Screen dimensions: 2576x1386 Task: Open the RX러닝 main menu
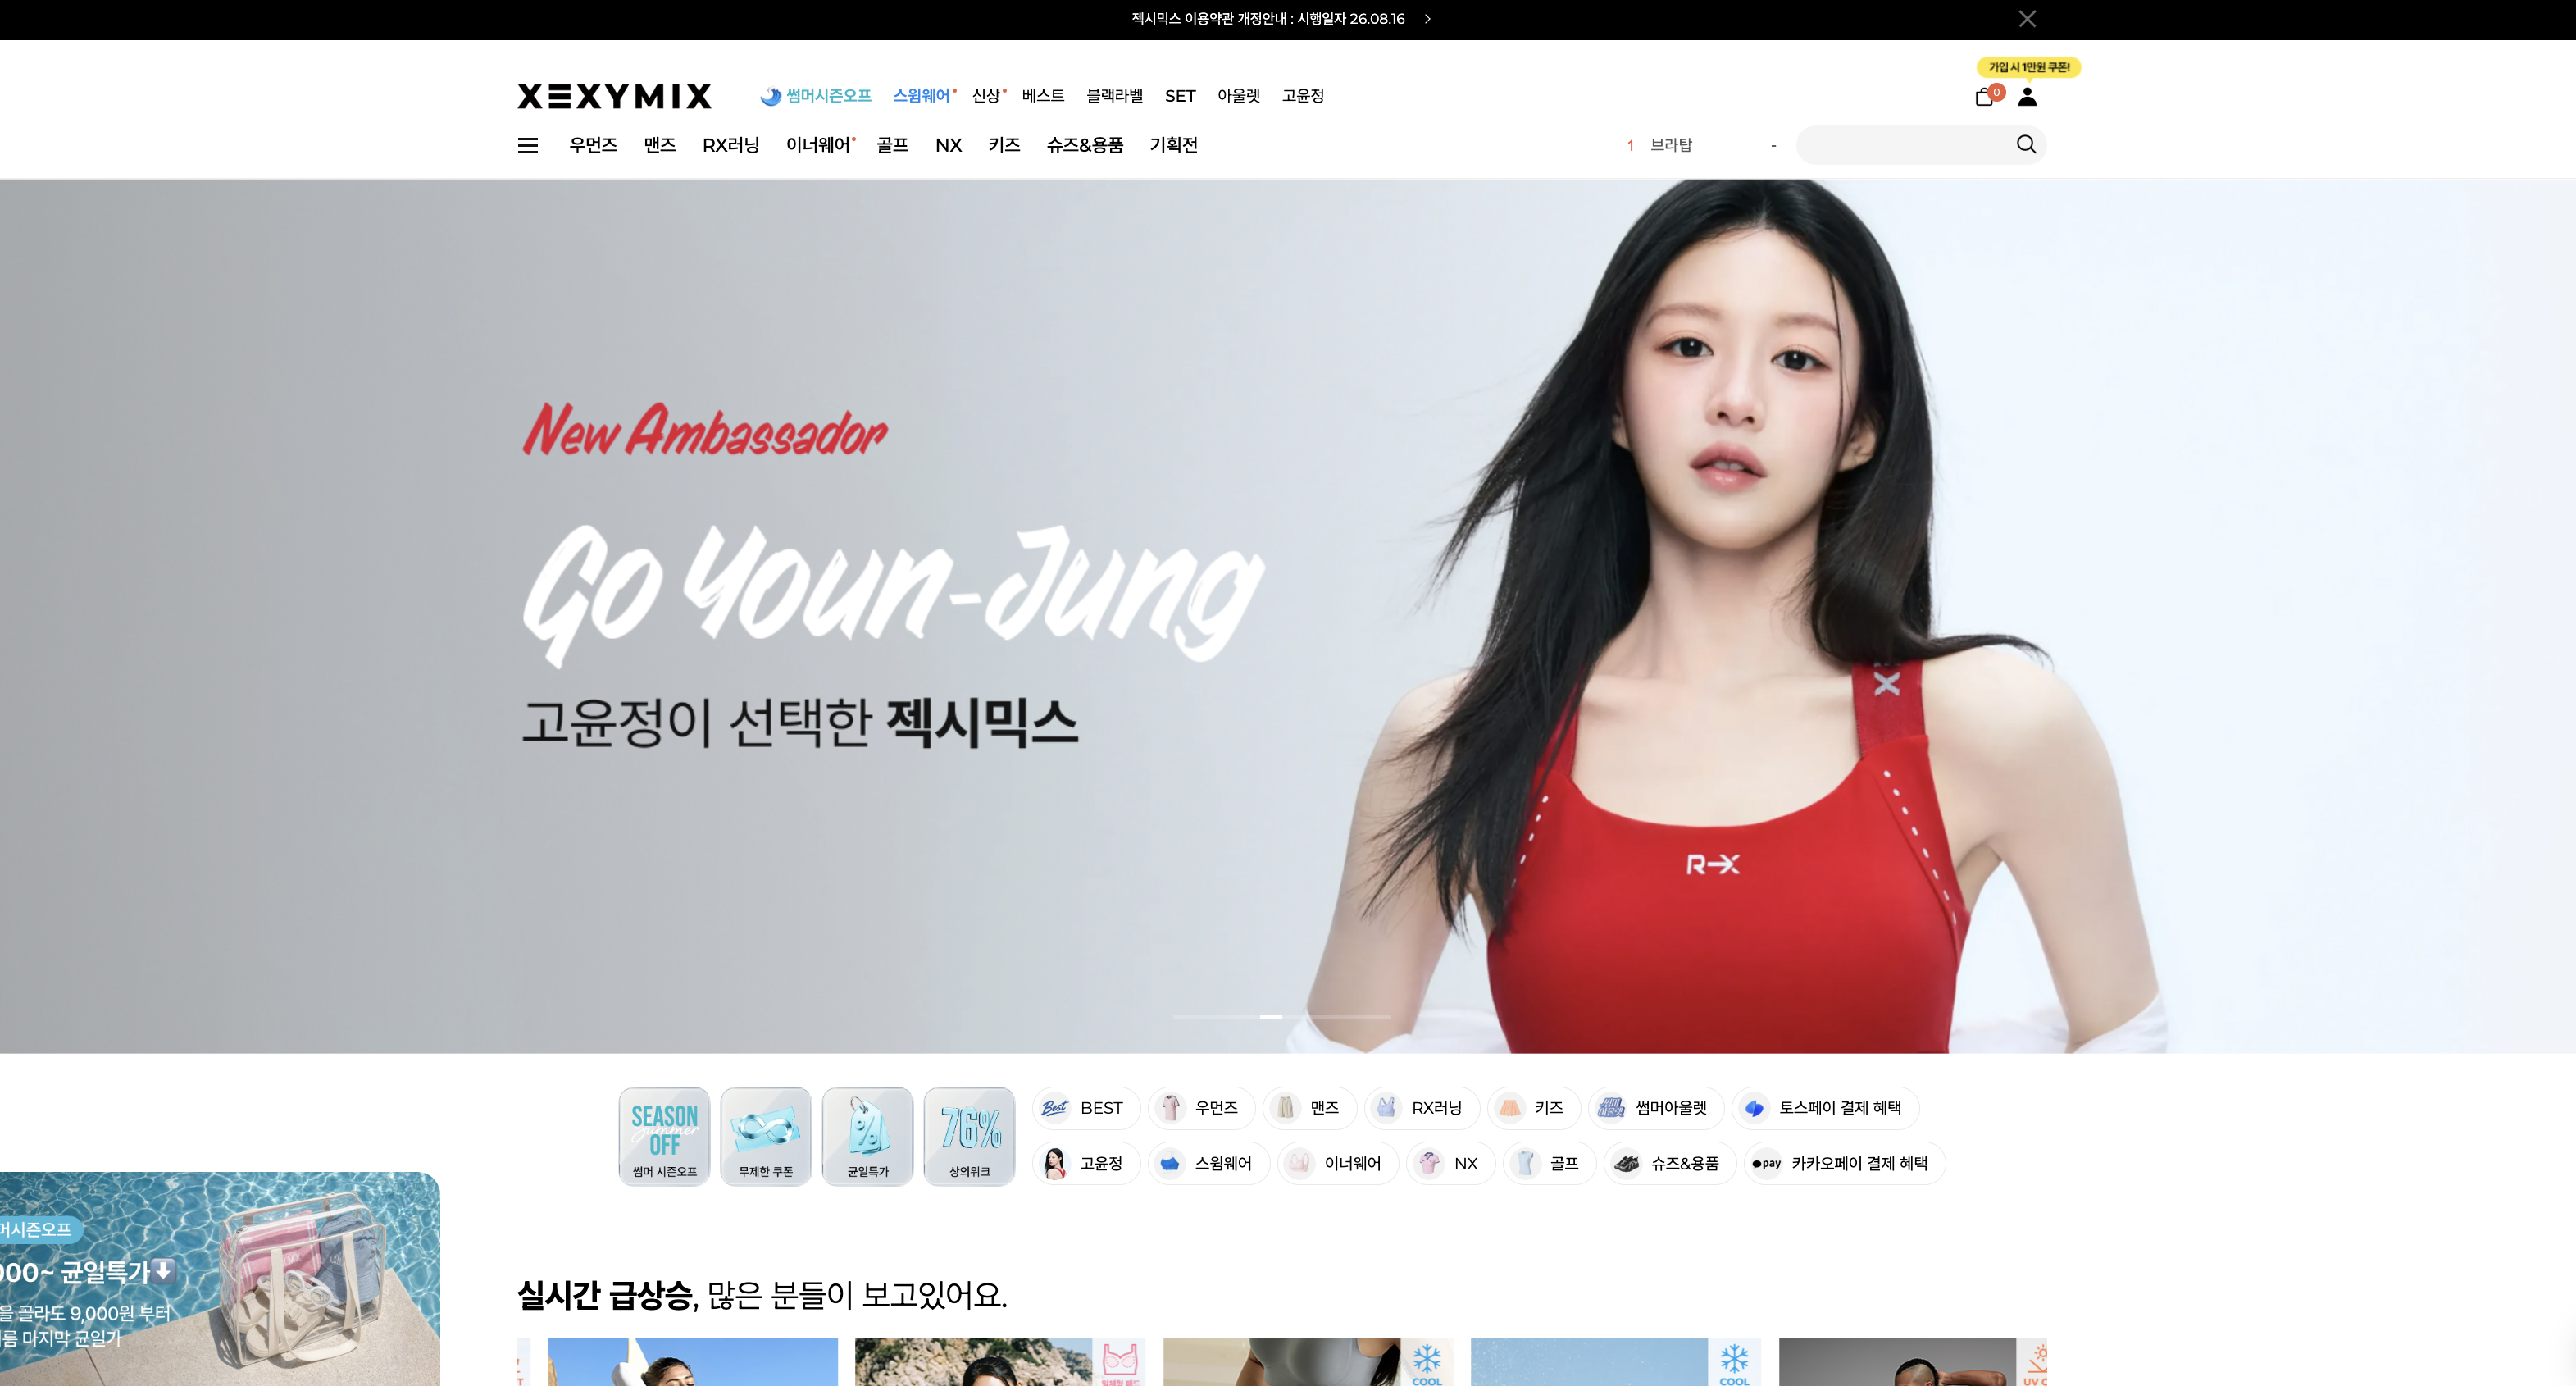pyautogui.click(x=731, y=145)
